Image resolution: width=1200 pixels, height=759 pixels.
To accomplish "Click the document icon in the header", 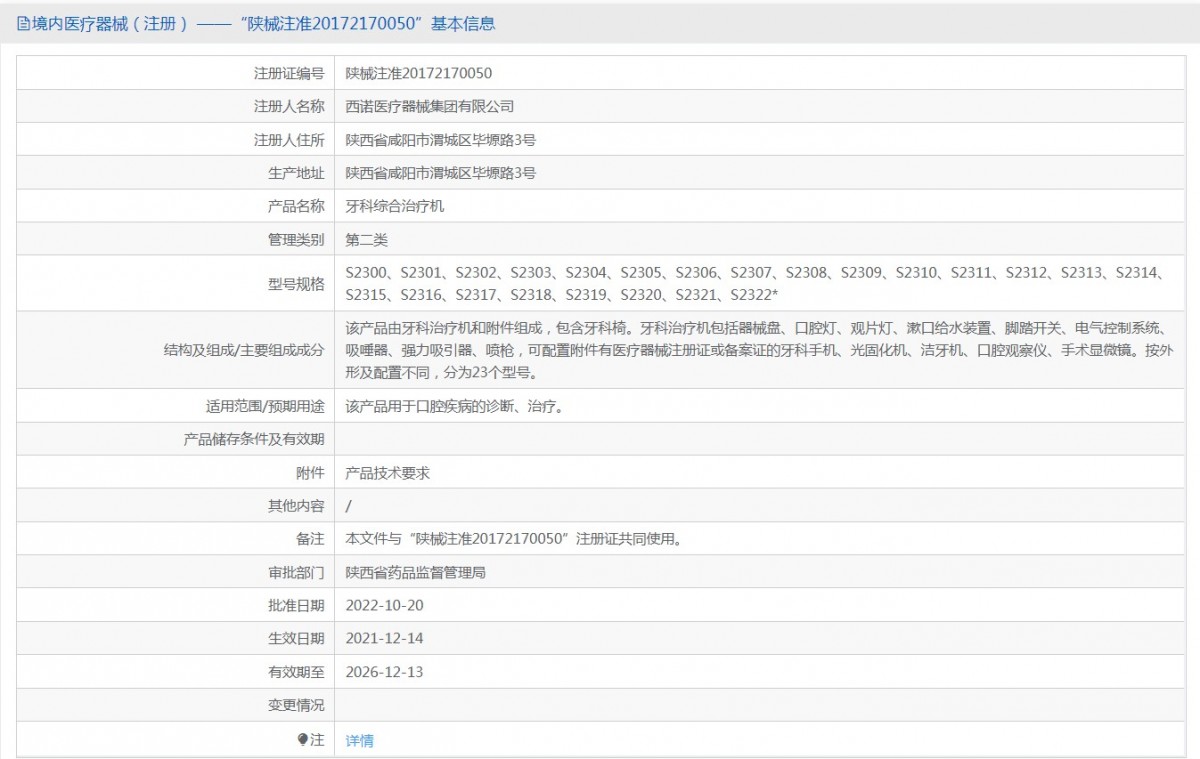I will [x=23, y=23].
